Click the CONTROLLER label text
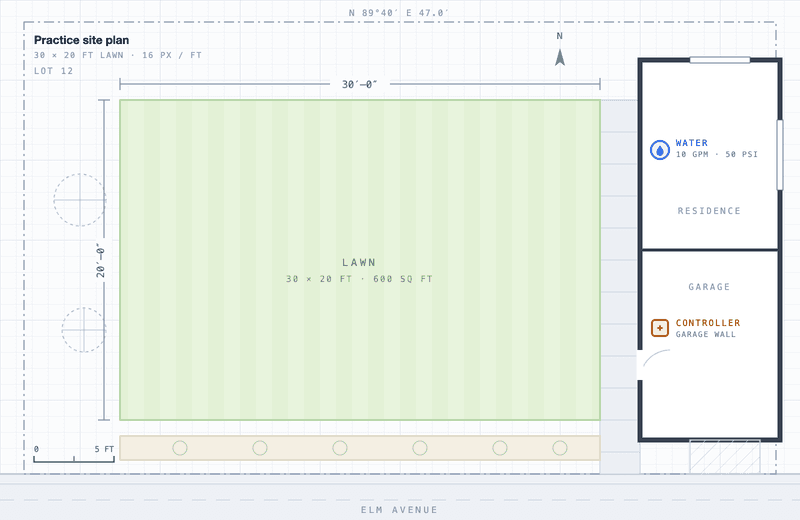800x520 pixels. (708, 323)
